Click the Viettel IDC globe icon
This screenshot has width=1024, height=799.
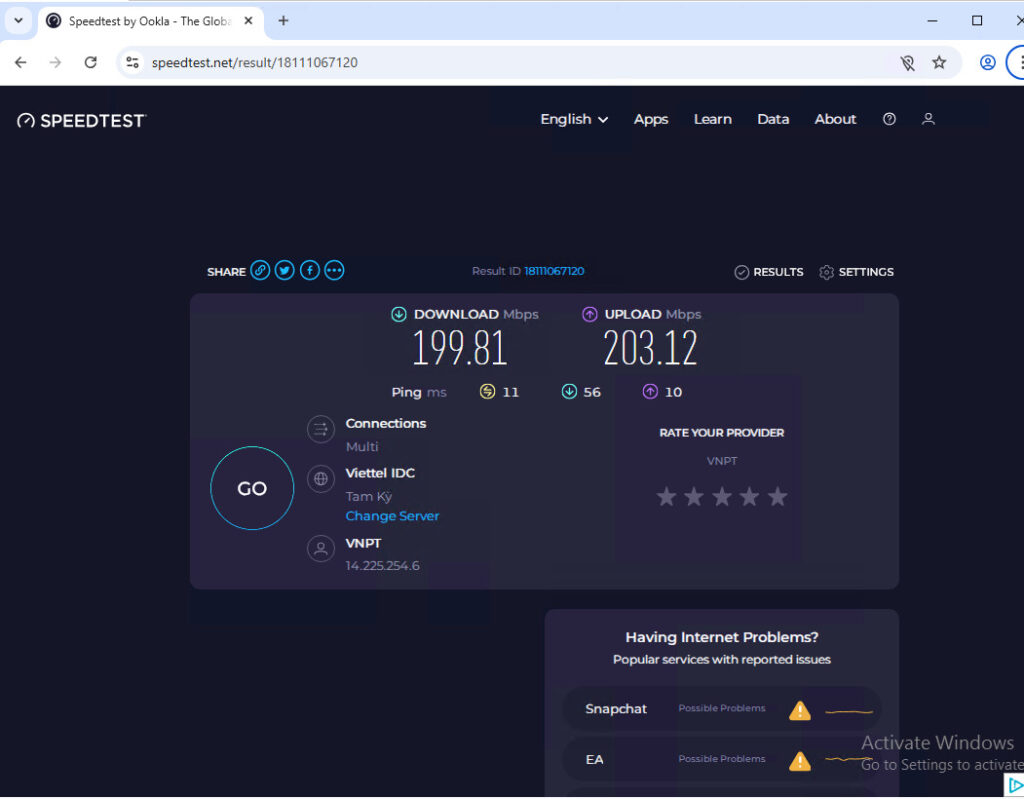pos(321,479)
